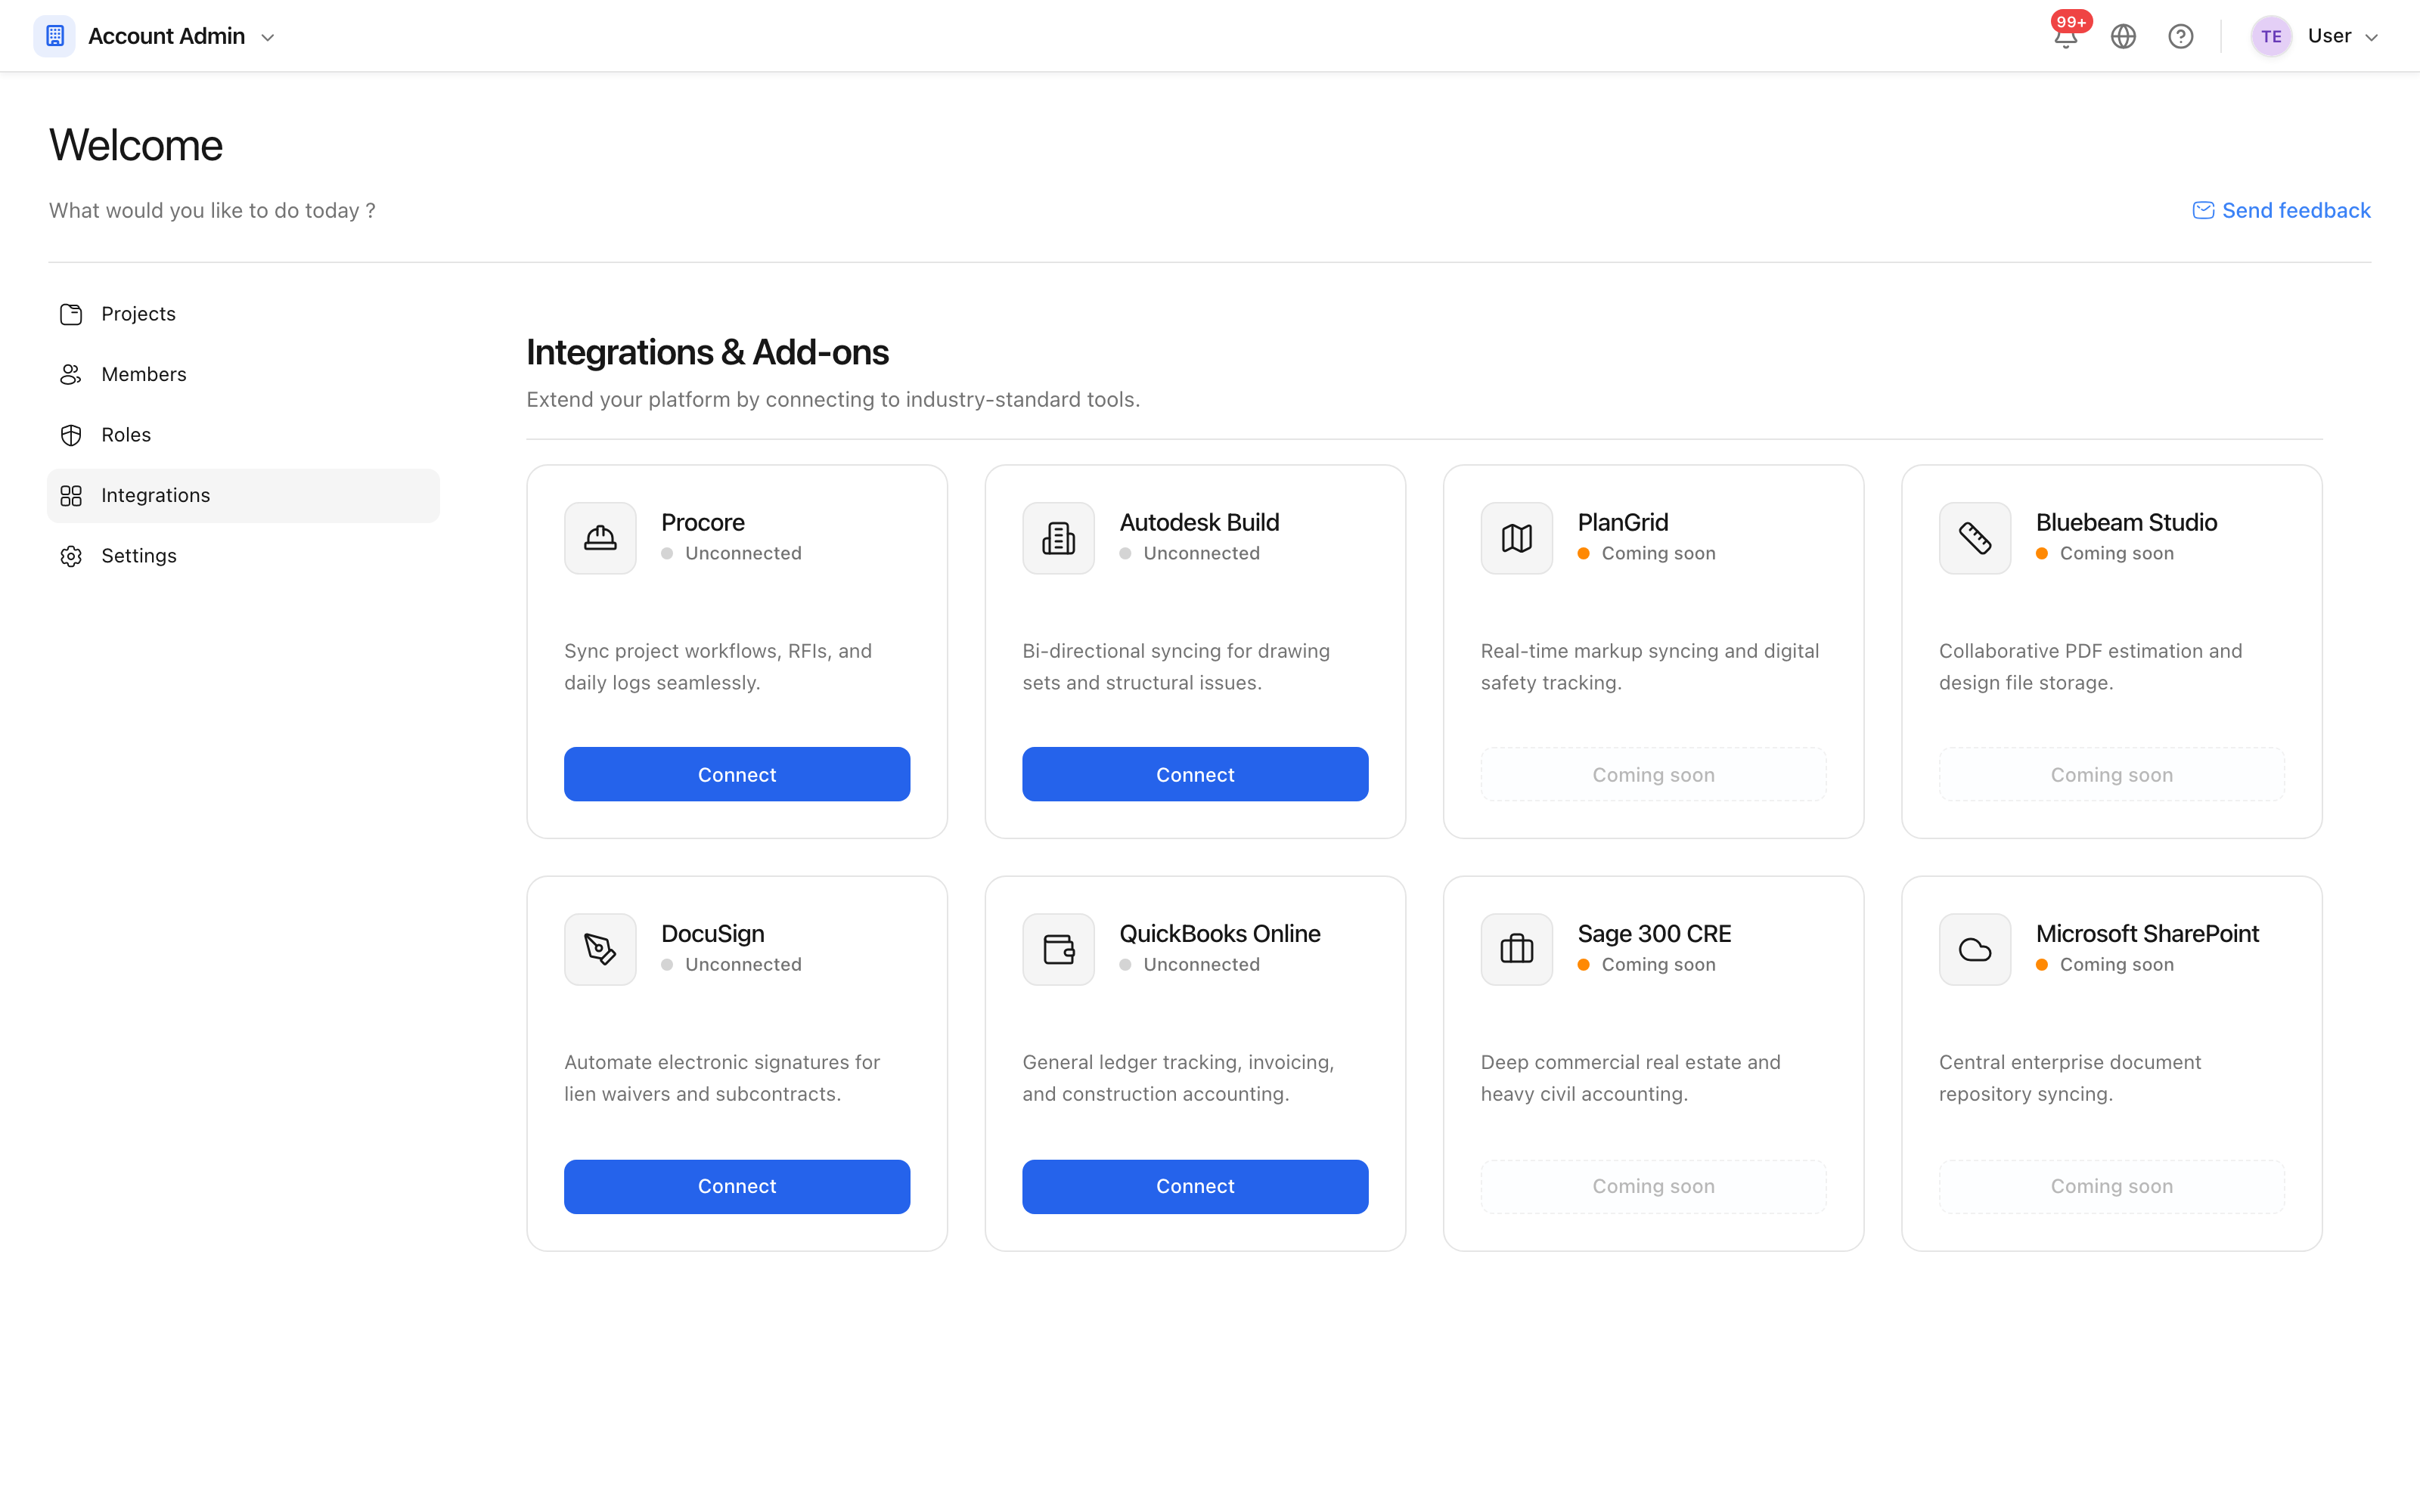The height and width of the screenshot is (1512, 2420).
Task: Click the Roles shield icon
Action: tap(71, 435)
